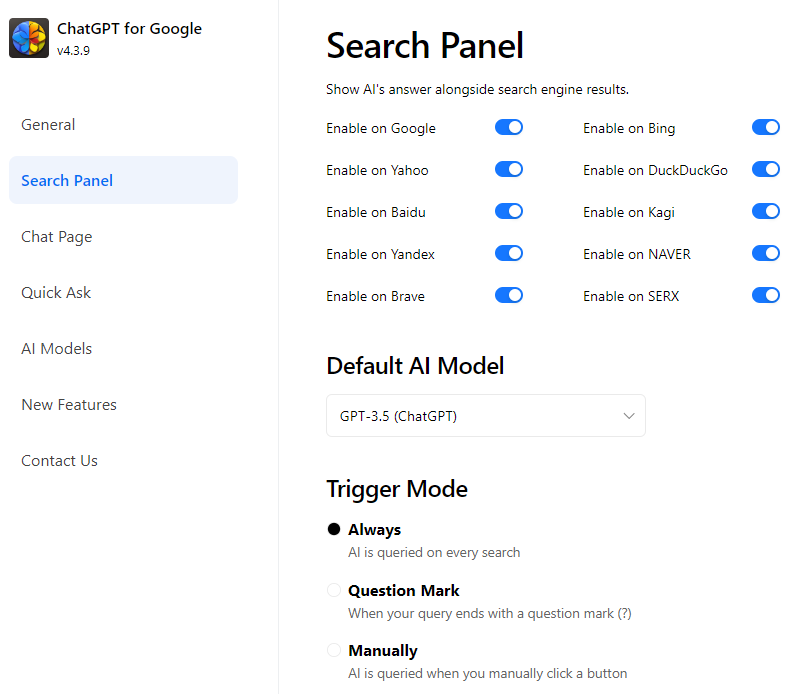Click the Question Mark option label

pyautogui.click(x=404, y=591)
